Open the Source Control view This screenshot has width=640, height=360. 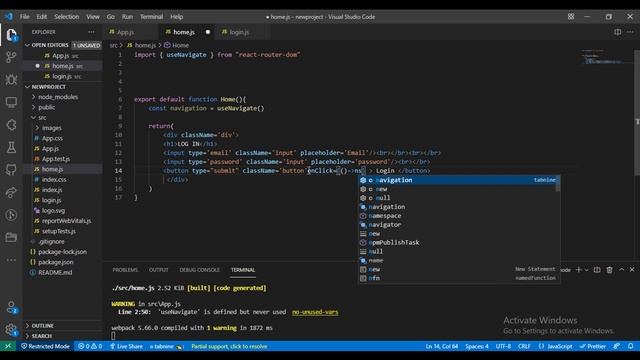[x=11, y=57]
